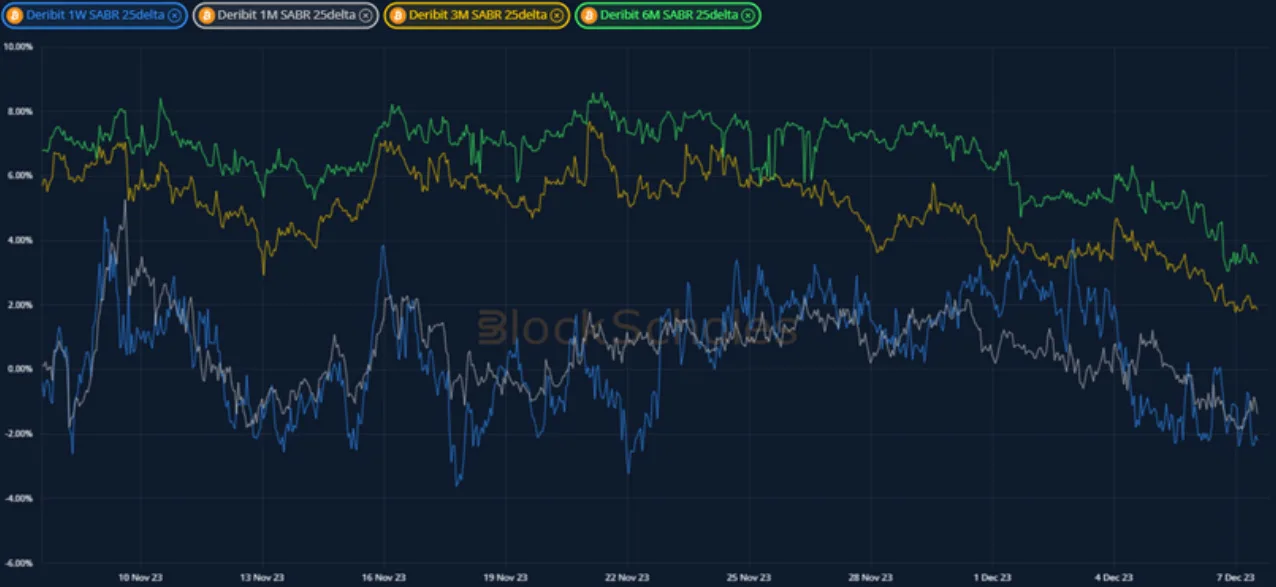This screenshot has height=587, width=1276.
Task: Remove the Deribit 1M SABR 25delta series
Action: (365, 15)
